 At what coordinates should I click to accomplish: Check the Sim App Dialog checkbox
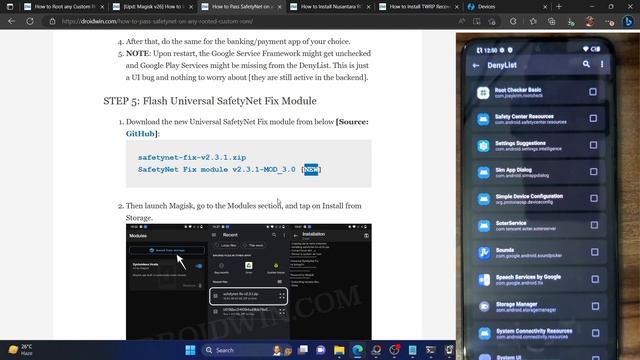click(594, 171)
